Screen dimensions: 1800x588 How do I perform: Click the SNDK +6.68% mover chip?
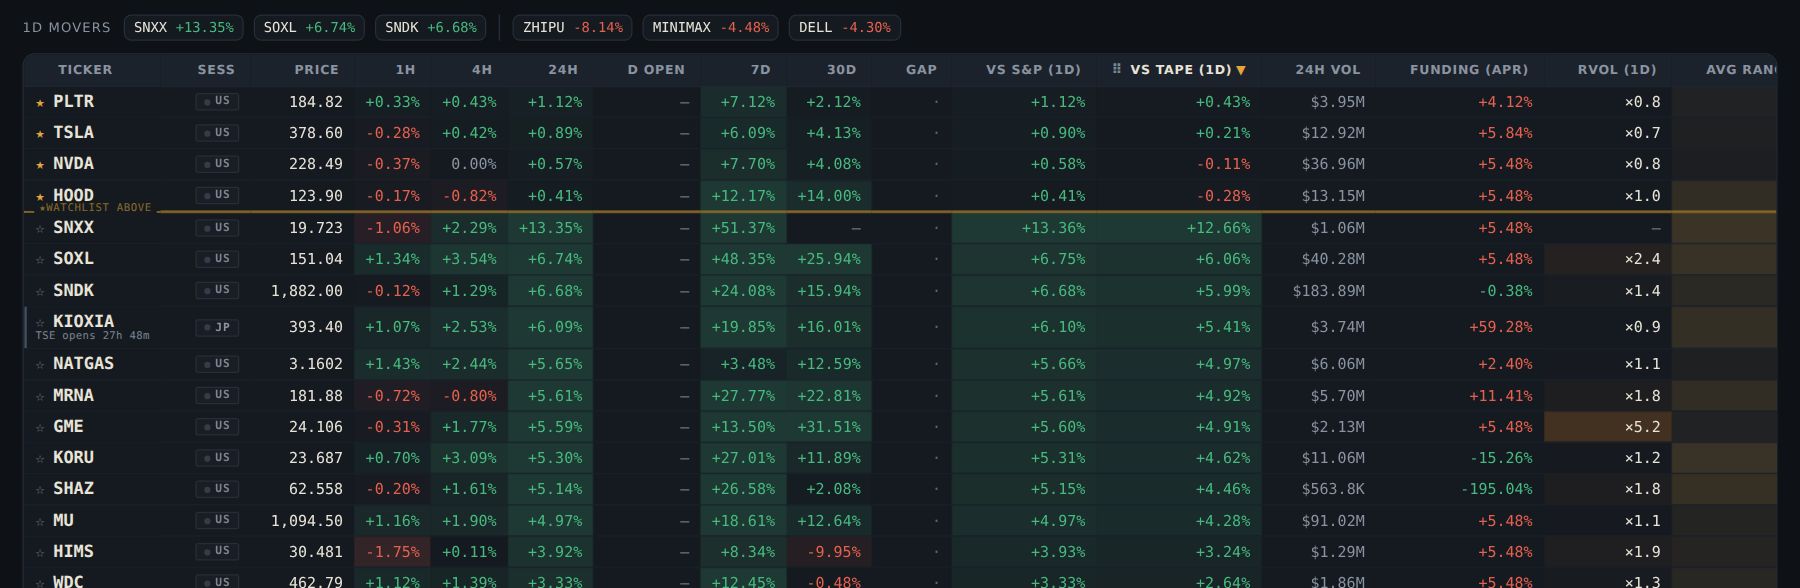[431, 28]
